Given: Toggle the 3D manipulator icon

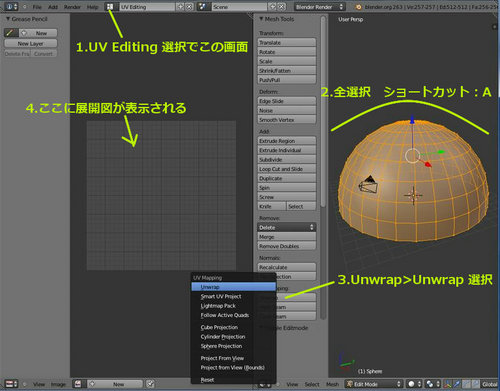Looking at the screenshot, I should 448,384.
